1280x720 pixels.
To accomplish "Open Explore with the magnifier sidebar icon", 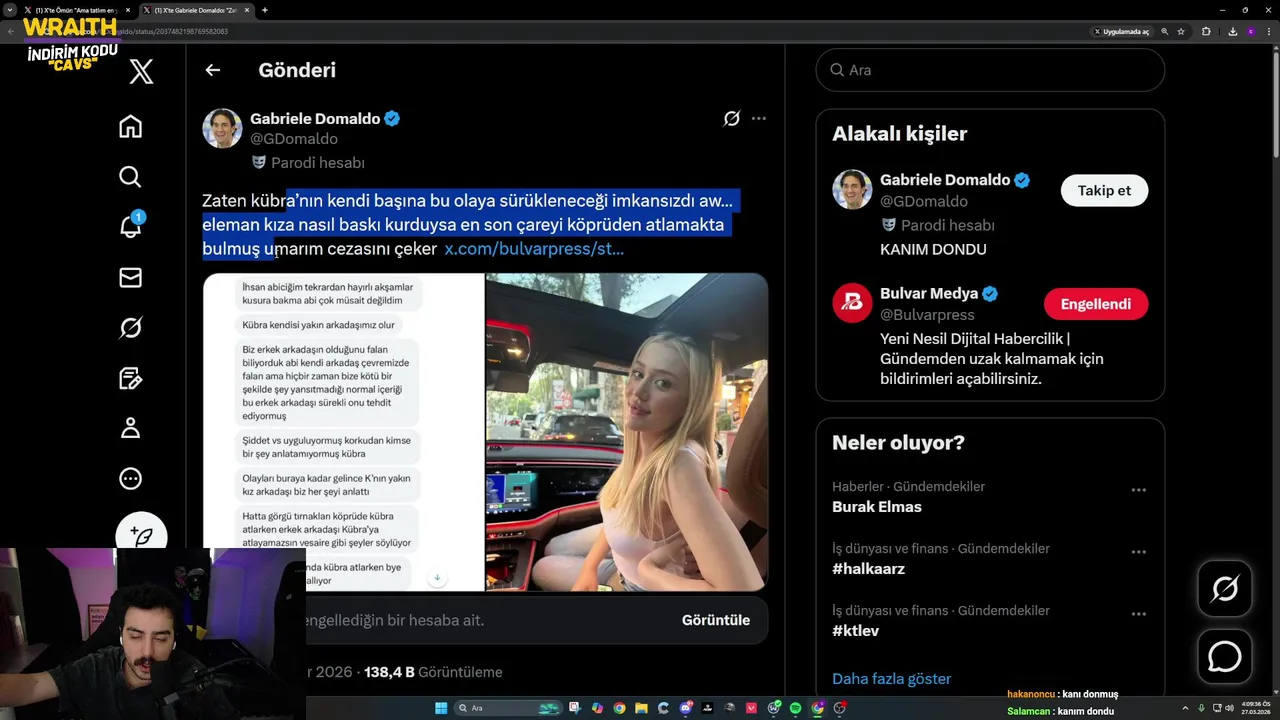I will point(130,177).
